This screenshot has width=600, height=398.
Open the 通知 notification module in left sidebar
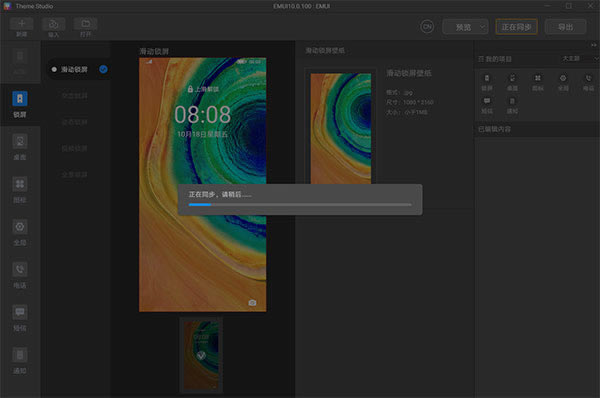pyautogui.click(x=20, y=361)
